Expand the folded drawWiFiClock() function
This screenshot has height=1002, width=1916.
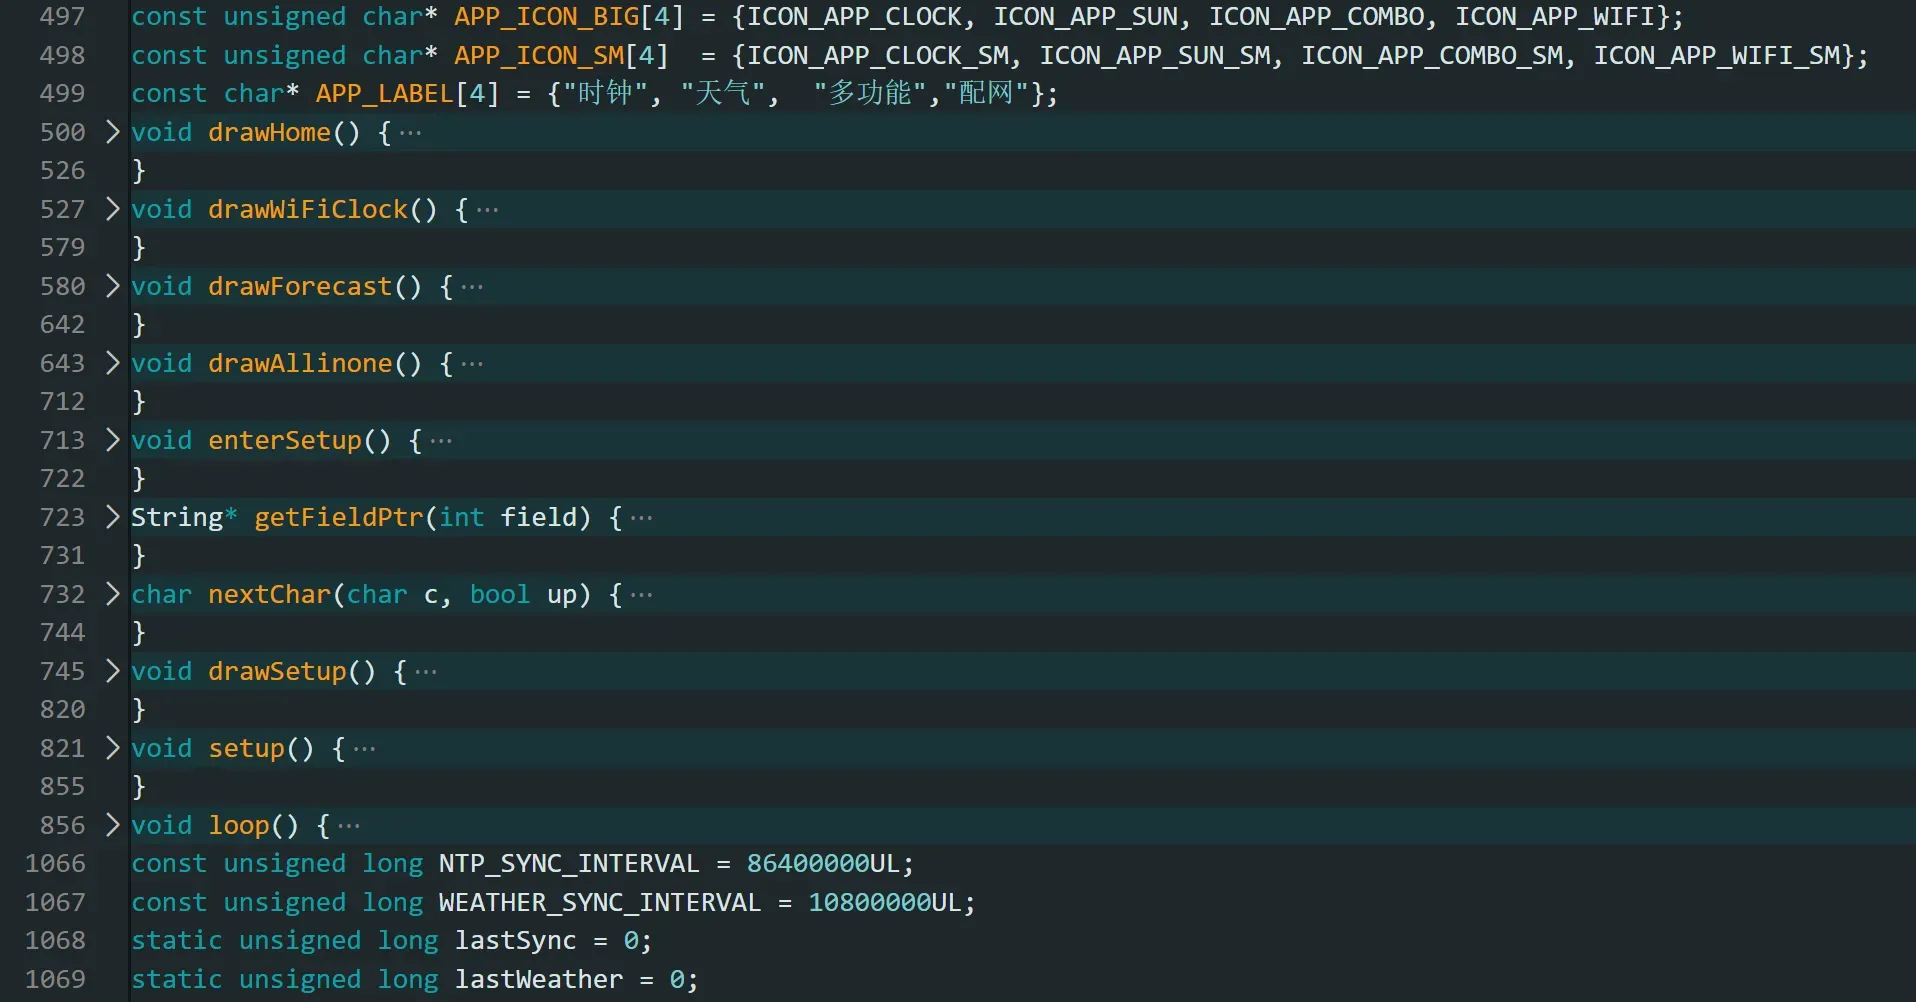point(112,209)
